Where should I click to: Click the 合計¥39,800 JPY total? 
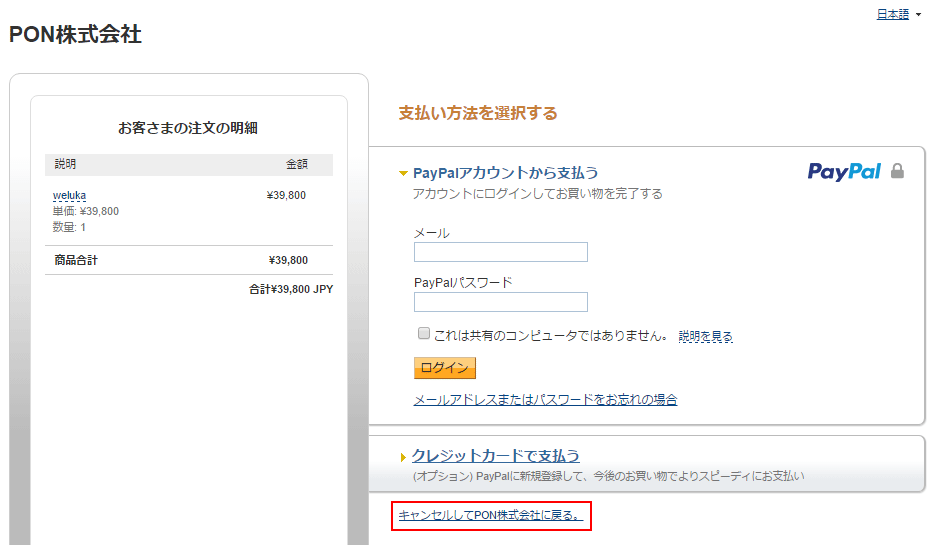click(291, 289)
